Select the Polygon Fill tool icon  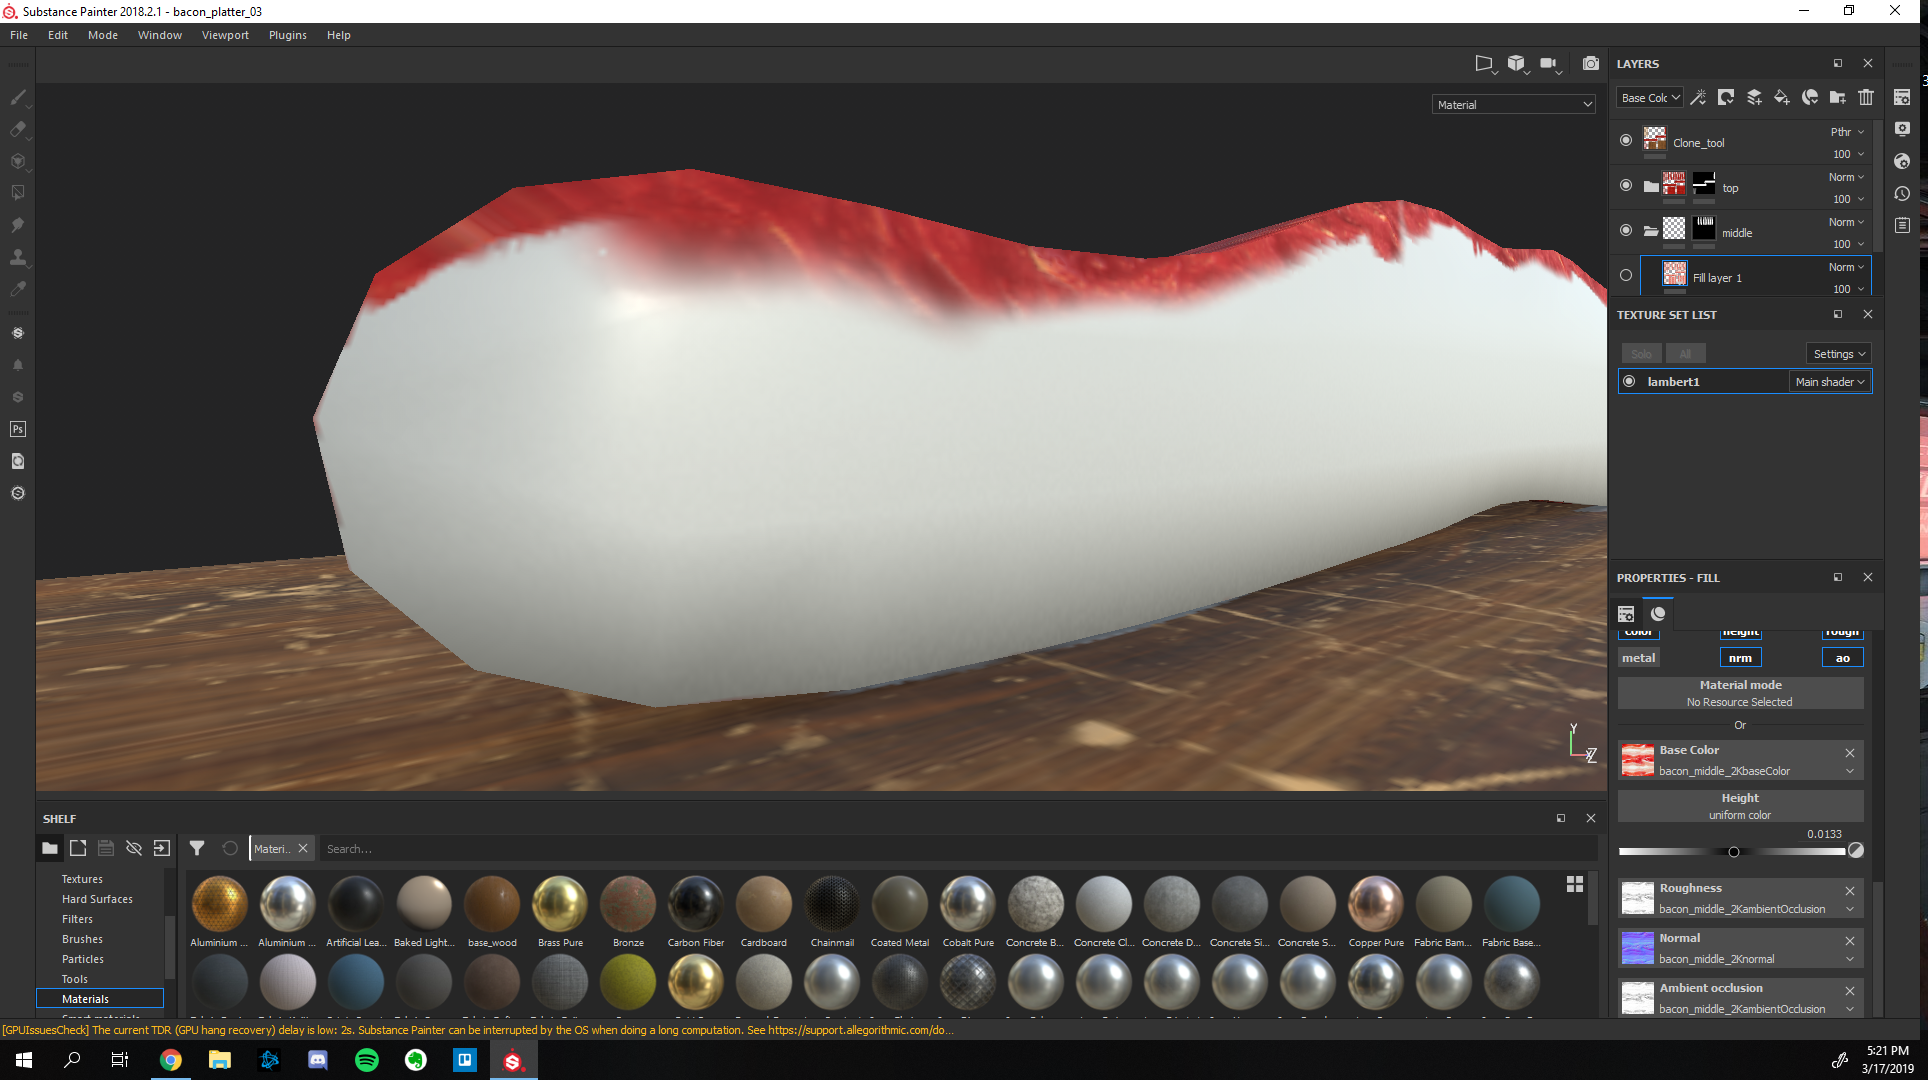[19, 193]
